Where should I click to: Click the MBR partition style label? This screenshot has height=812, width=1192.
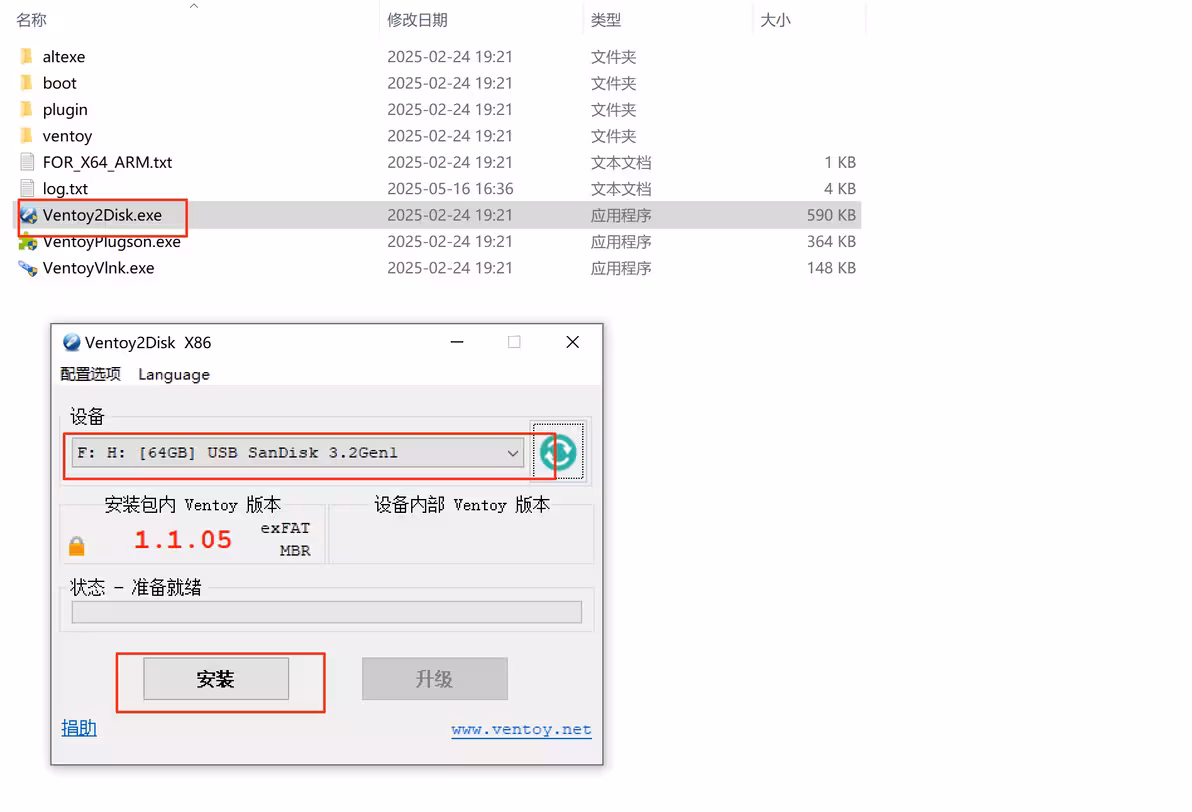pyautogui.click(x=295, y=550)
